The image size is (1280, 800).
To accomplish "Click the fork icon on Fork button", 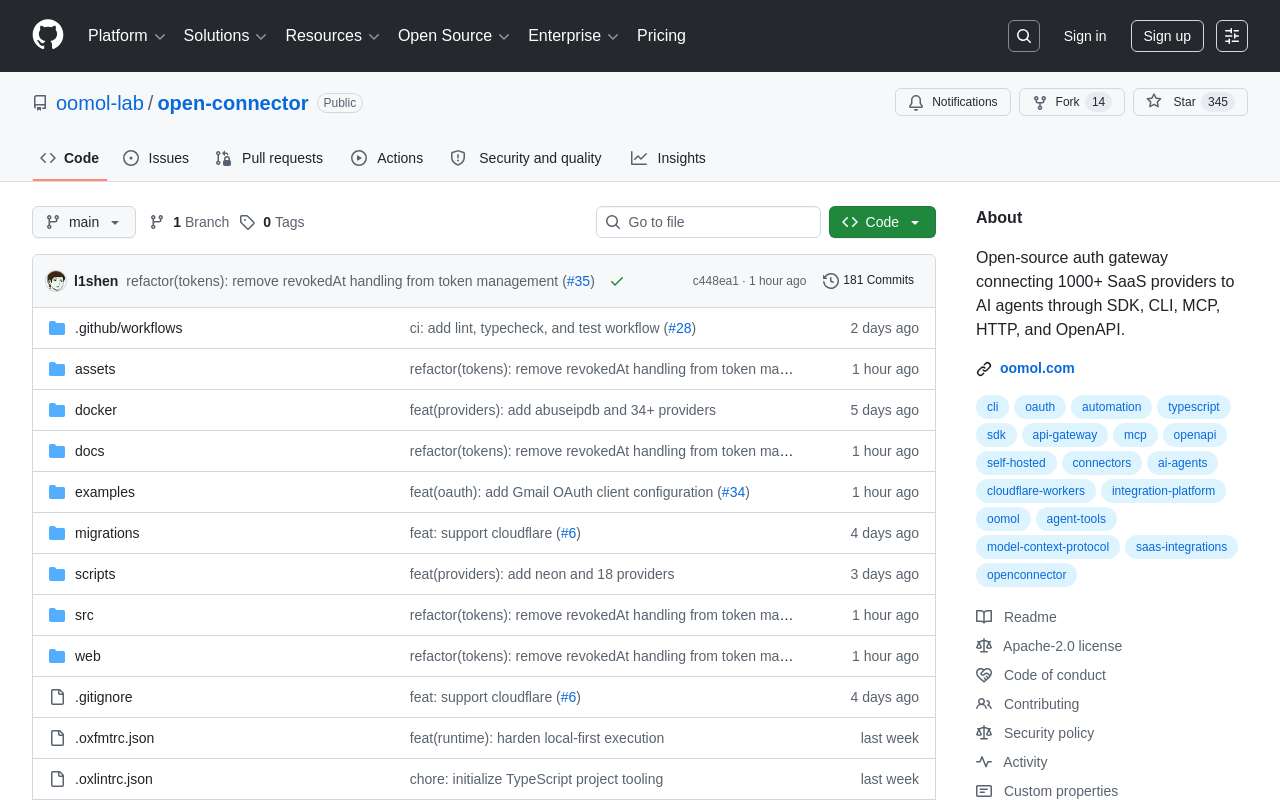I will (x=1040, y=102).
